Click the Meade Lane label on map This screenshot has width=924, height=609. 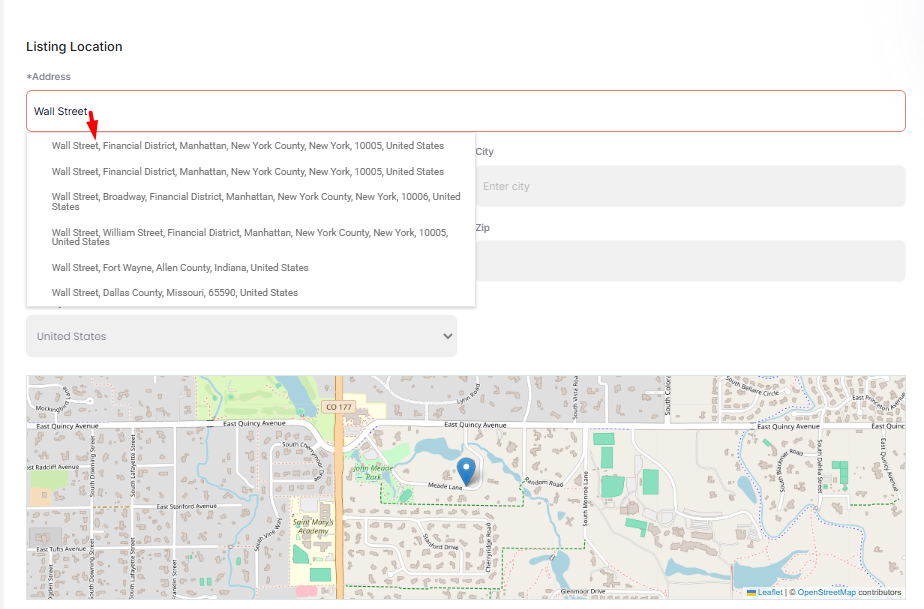pos(445,486)
